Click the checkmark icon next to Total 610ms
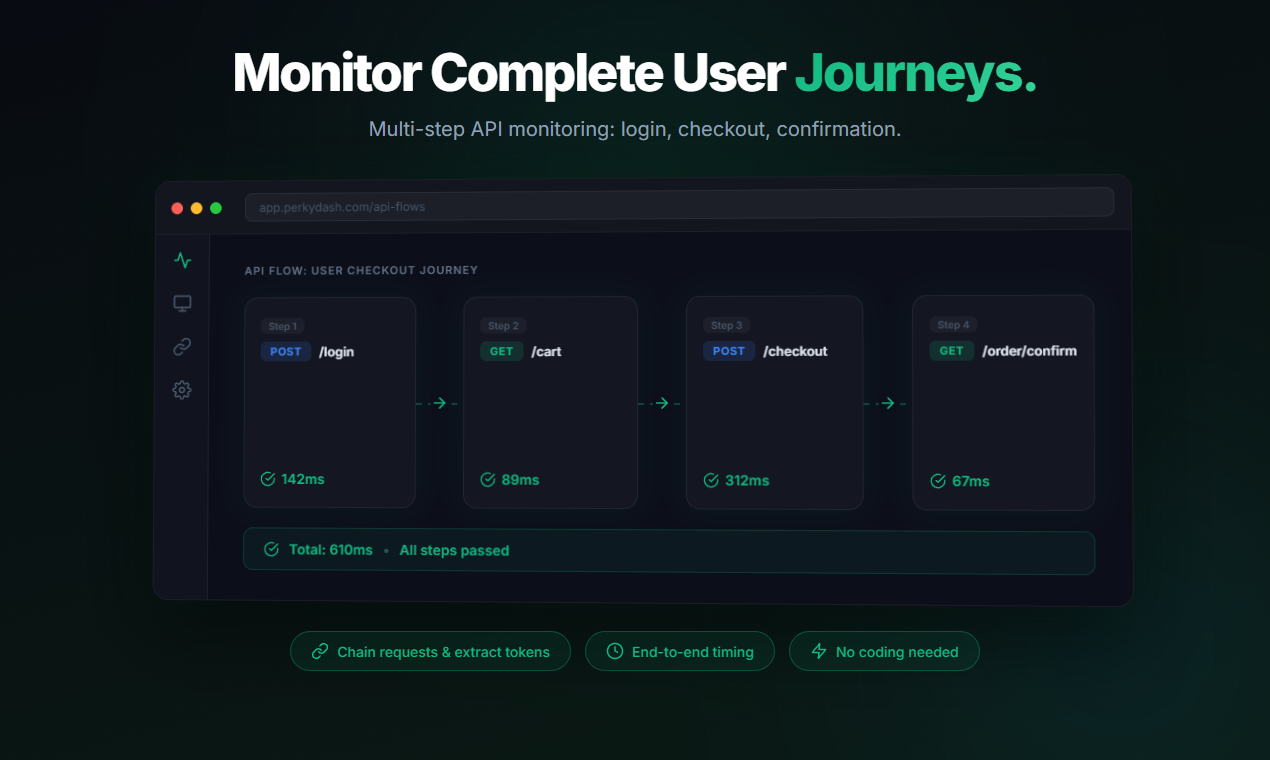The height and width of the screenshot is (760, 1270). point(270,549)
